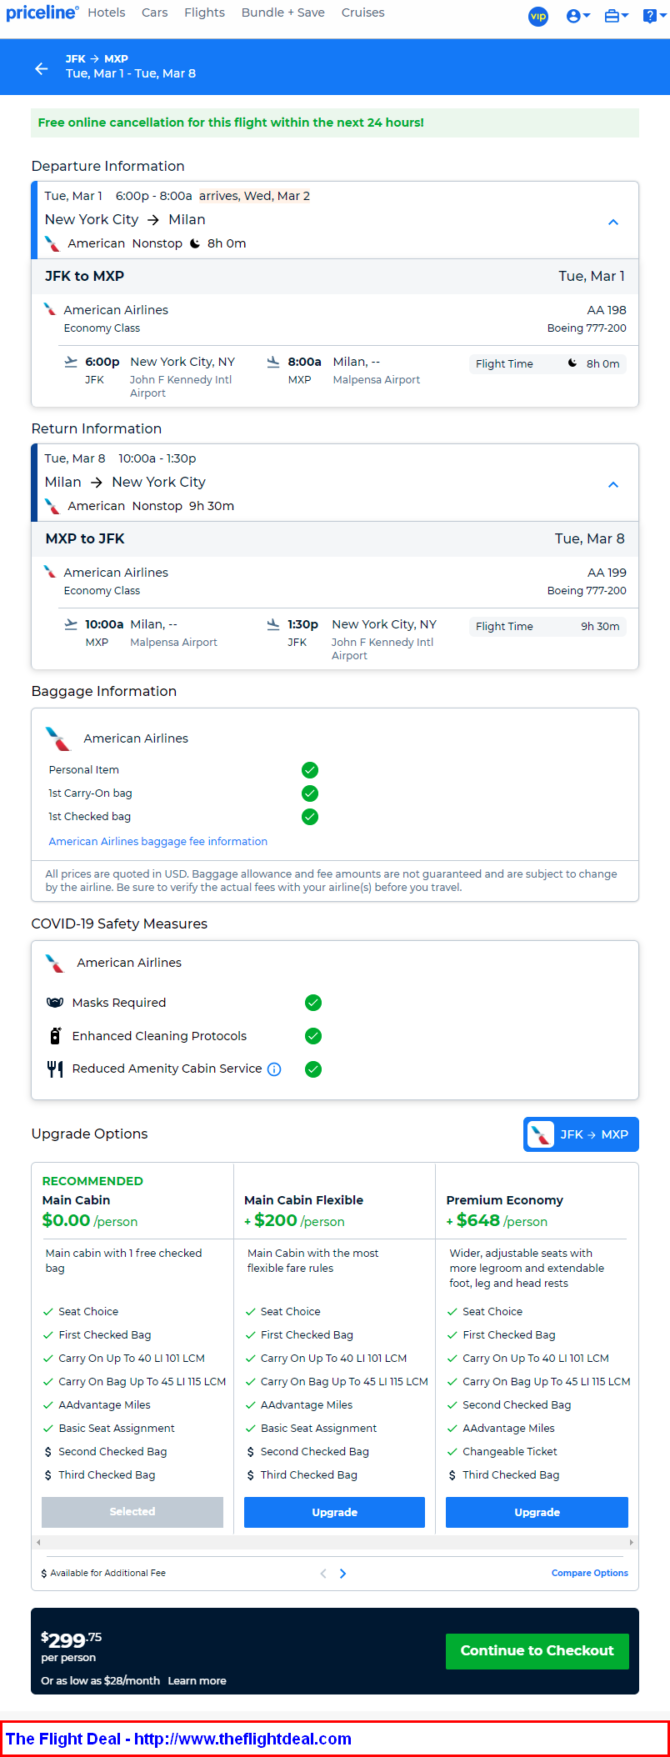670x1757 pixels.
Task: Open American Airlines baggage fee information link
Action: click(158, 842)
